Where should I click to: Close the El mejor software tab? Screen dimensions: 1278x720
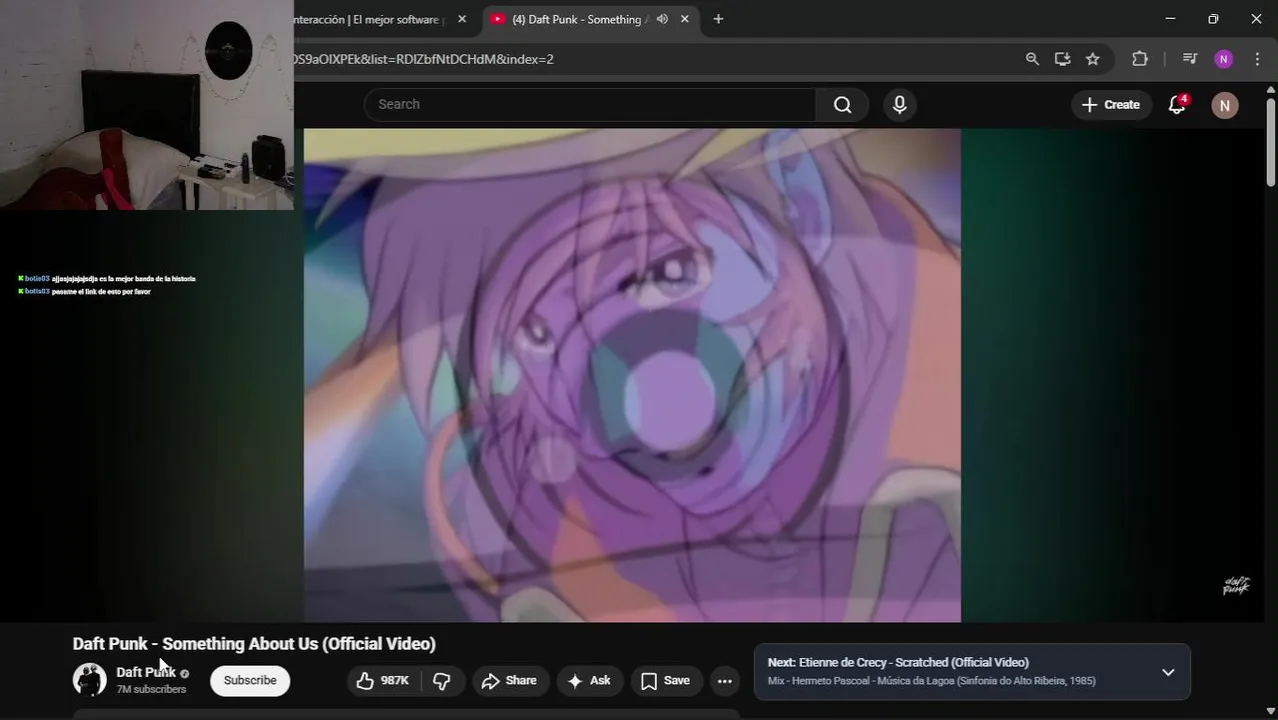pos(461,19)
